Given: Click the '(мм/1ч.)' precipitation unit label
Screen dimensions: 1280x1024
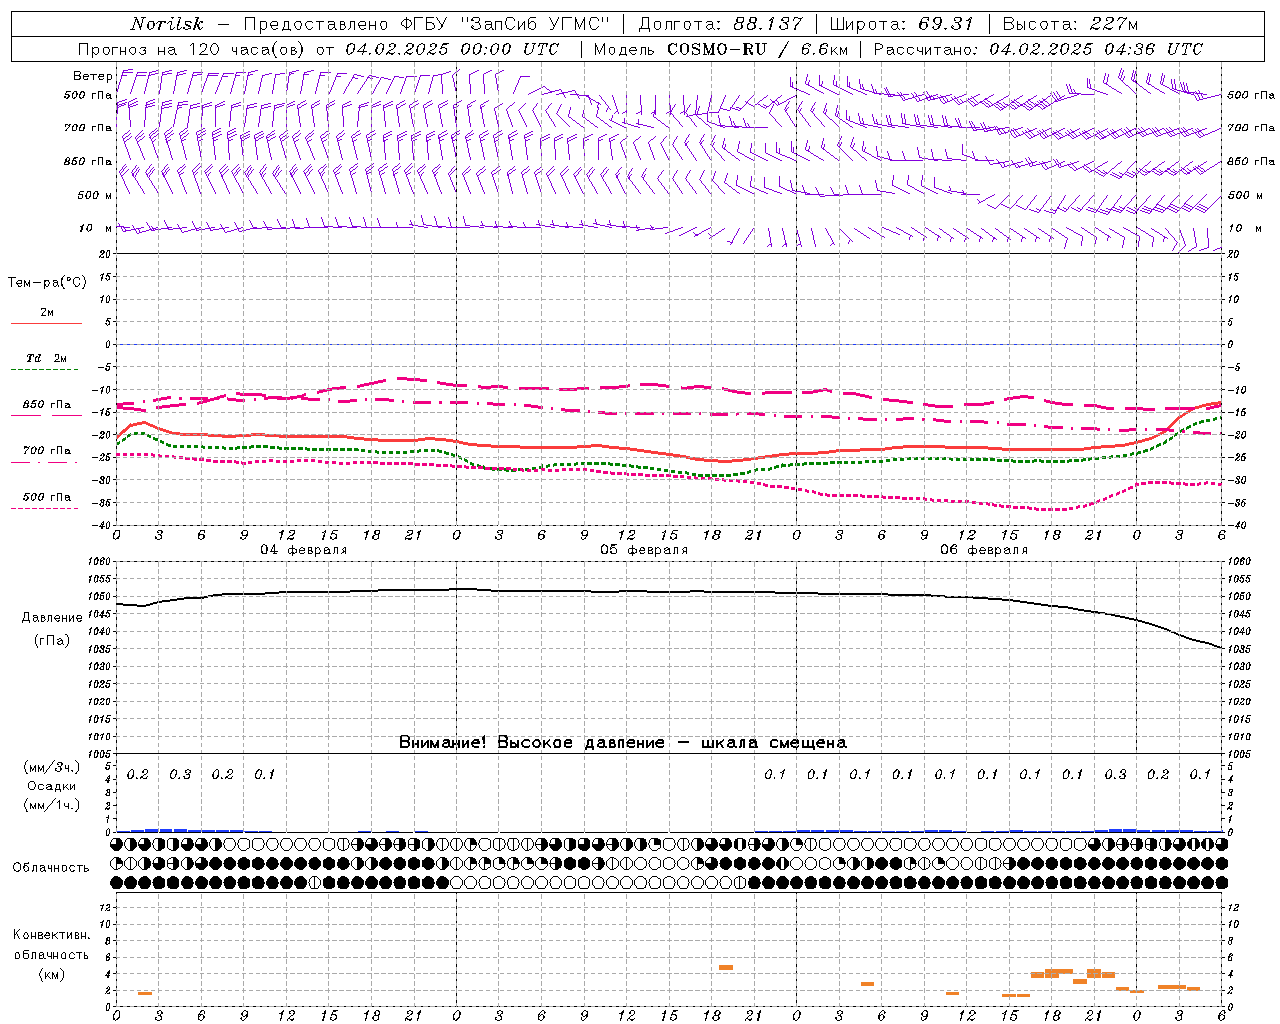Looking at the screenshot, I should tap(52, 805).
